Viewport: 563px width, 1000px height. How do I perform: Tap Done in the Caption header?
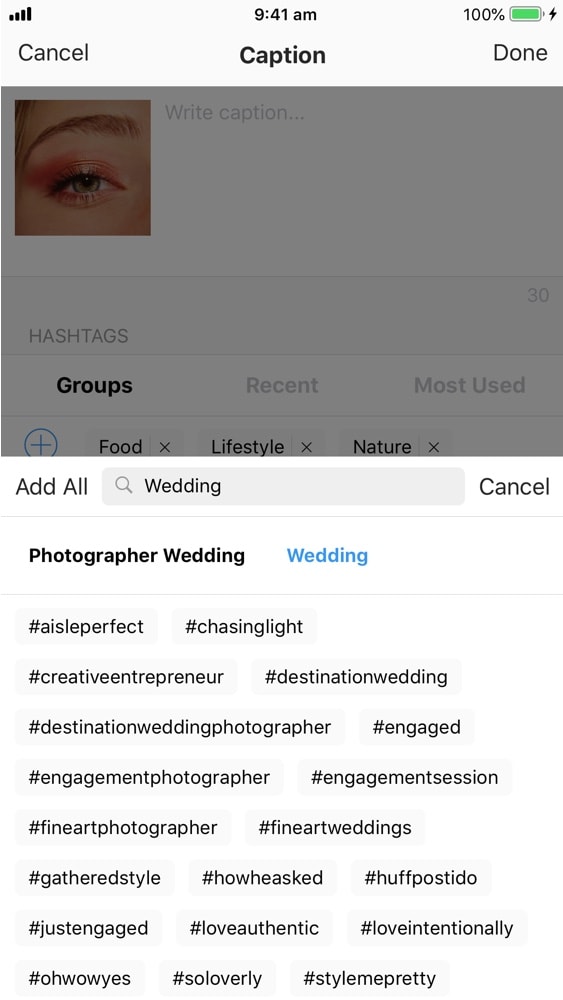520,53
